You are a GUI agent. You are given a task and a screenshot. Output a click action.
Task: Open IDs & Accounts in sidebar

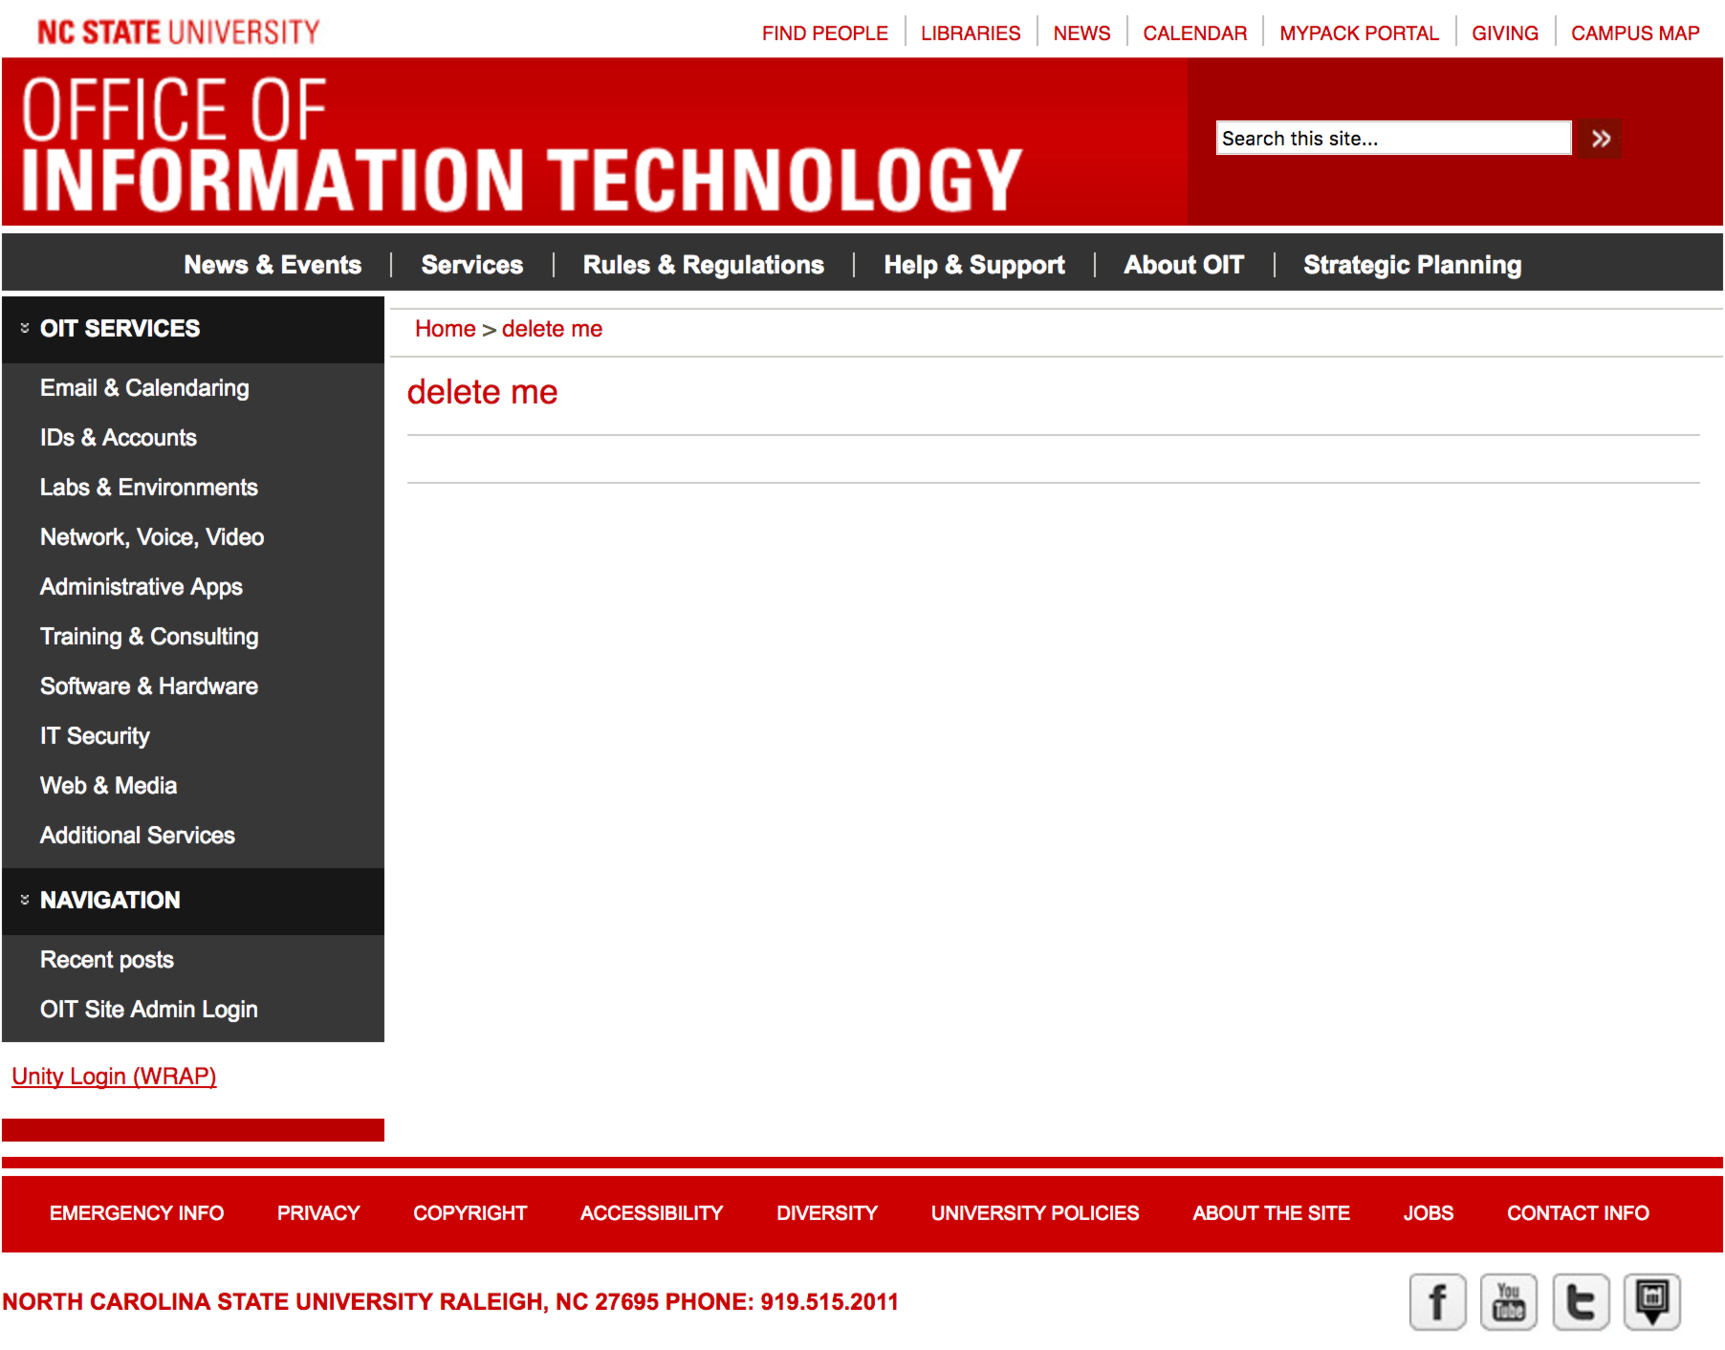[118, 438]
